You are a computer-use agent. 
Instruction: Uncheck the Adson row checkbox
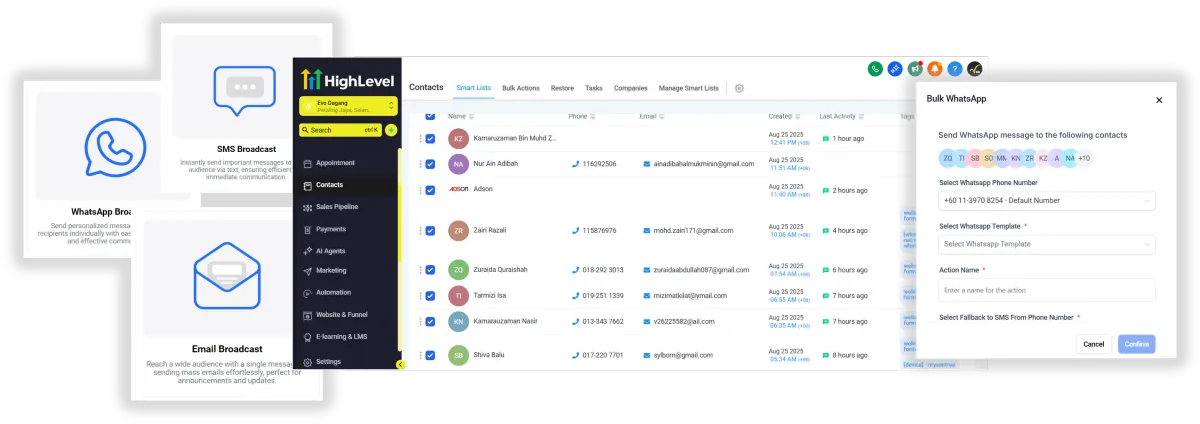pyautogui.click(x=430, y=189)
